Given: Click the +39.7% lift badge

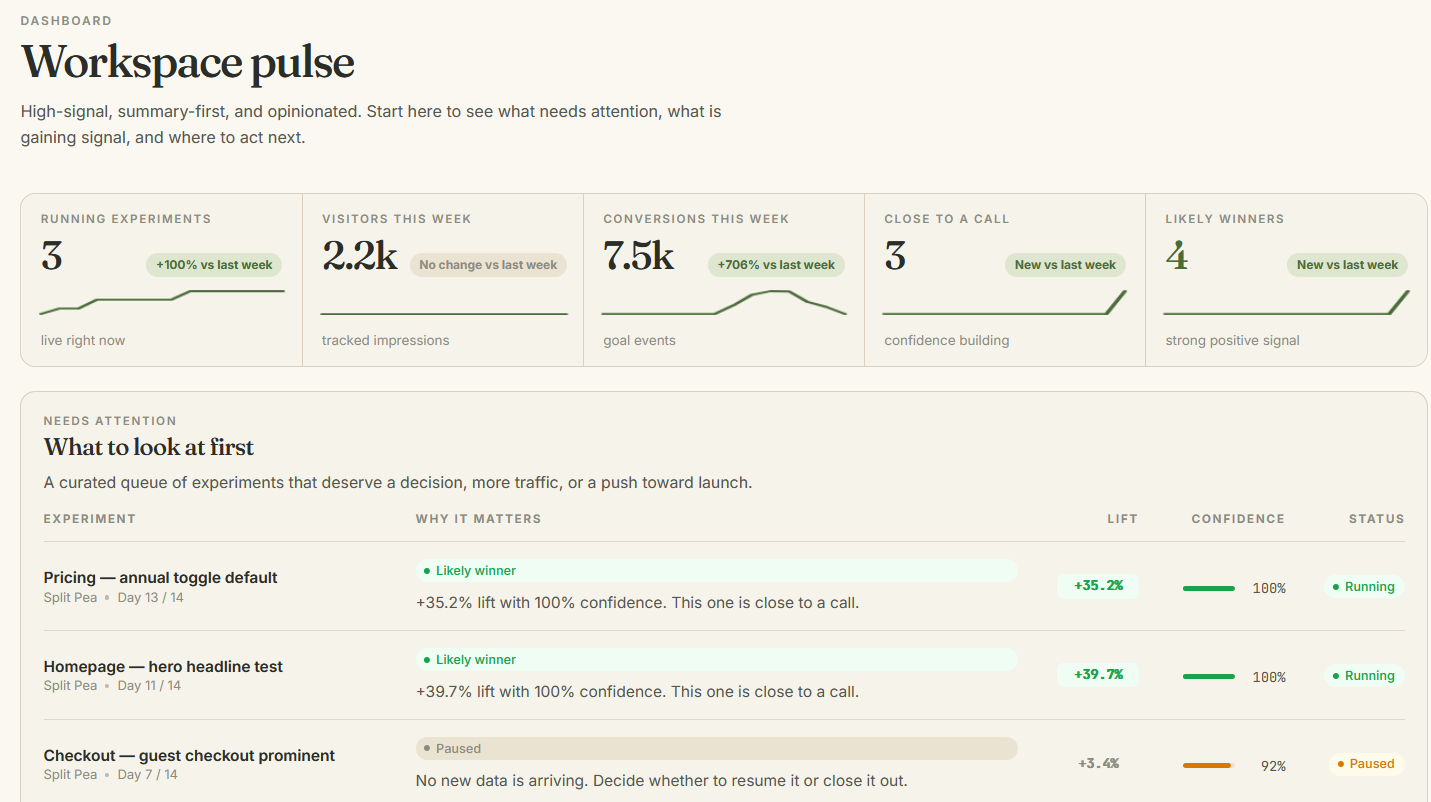Looking at the screenshot, I should (x=1098, y=675).
